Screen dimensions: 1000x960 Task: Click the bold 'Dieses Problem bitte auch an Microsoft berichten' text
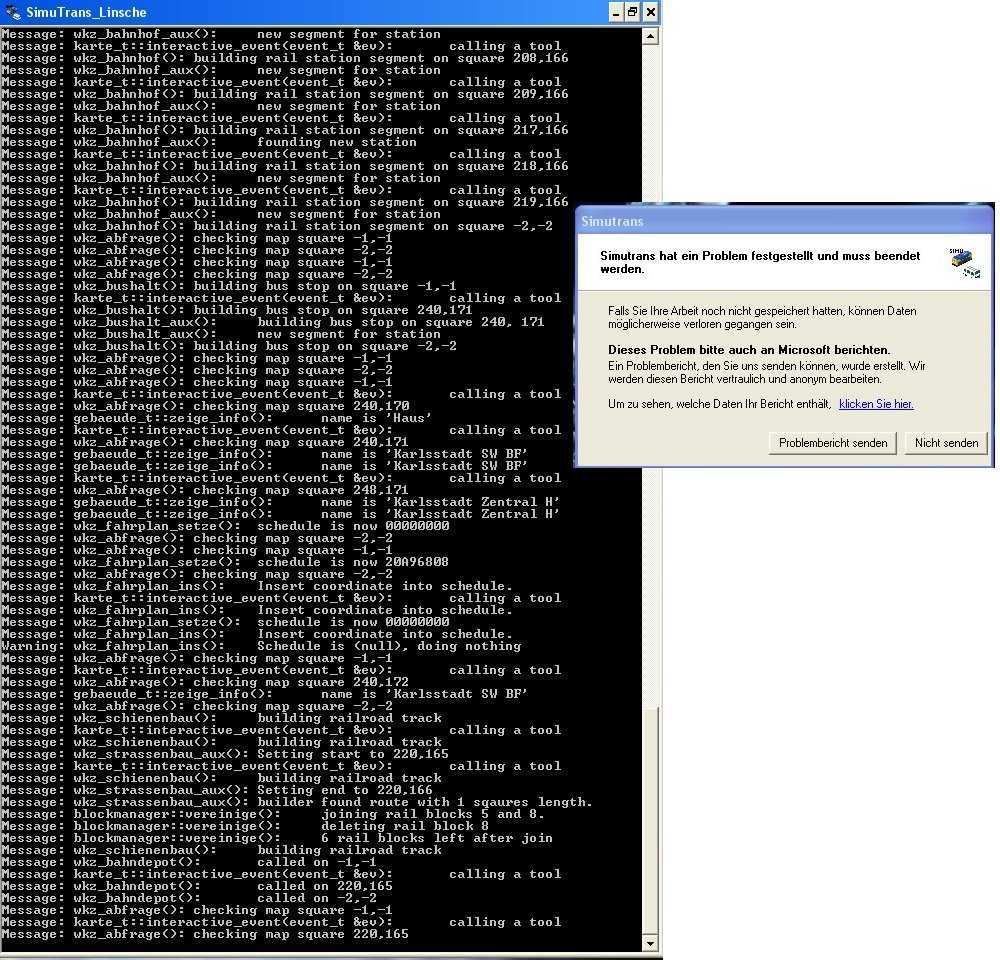749,350
